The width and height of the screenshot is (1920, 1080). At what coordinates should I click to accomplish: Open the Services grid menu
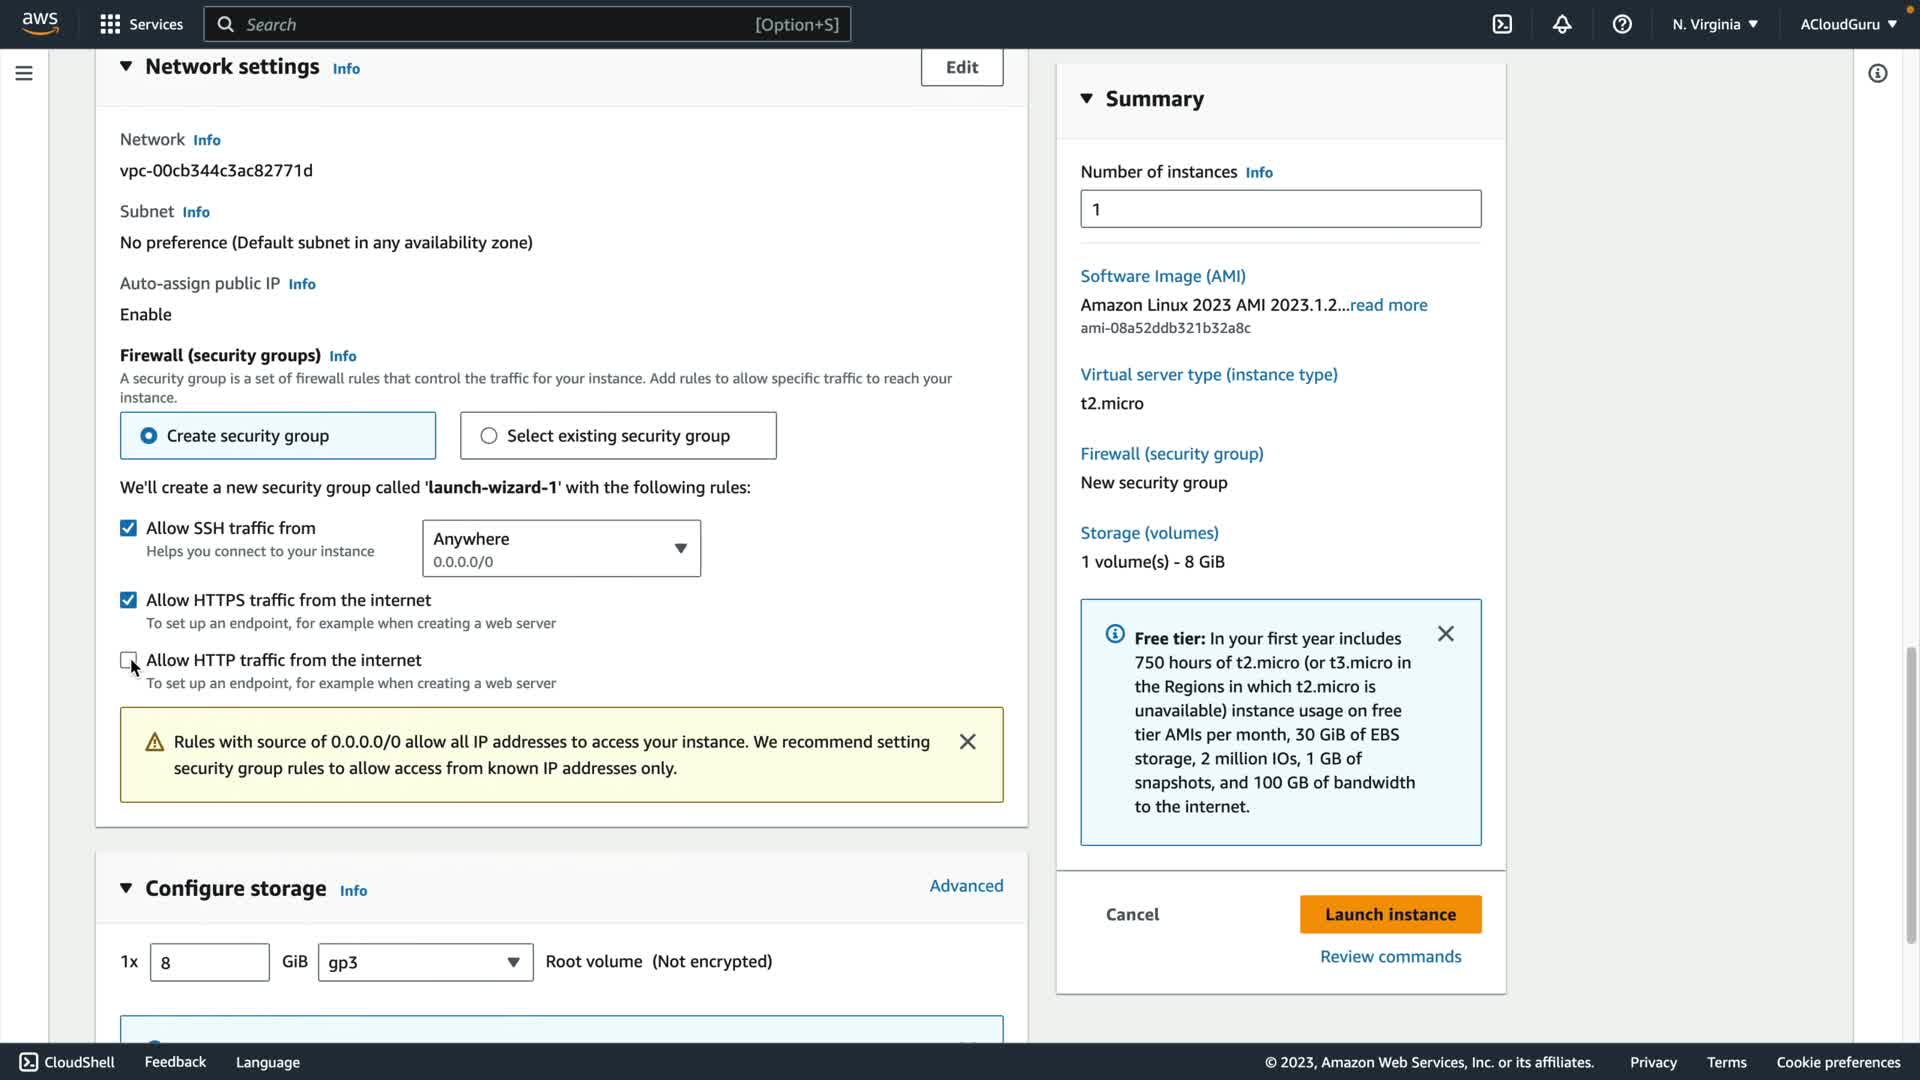(x=141, y=24)
